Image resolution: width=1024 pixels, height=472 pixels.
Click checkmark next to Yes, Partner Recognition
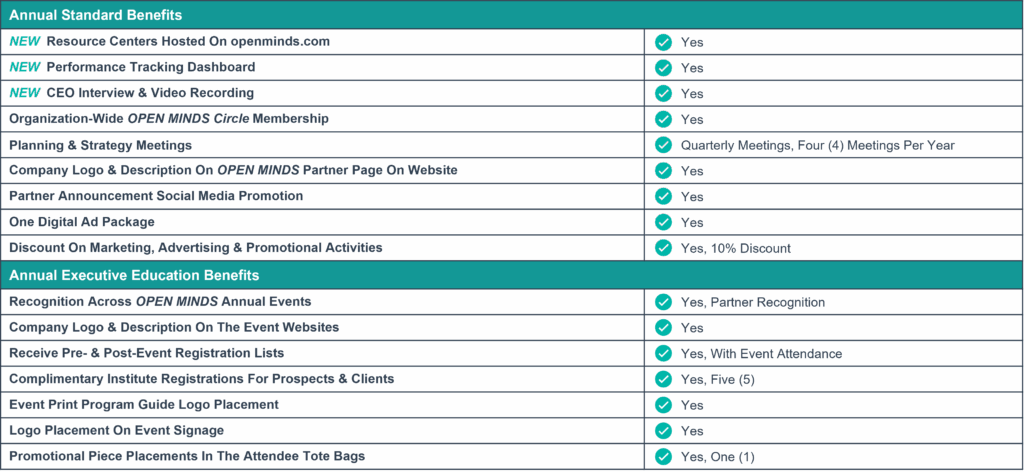(664, 302)
